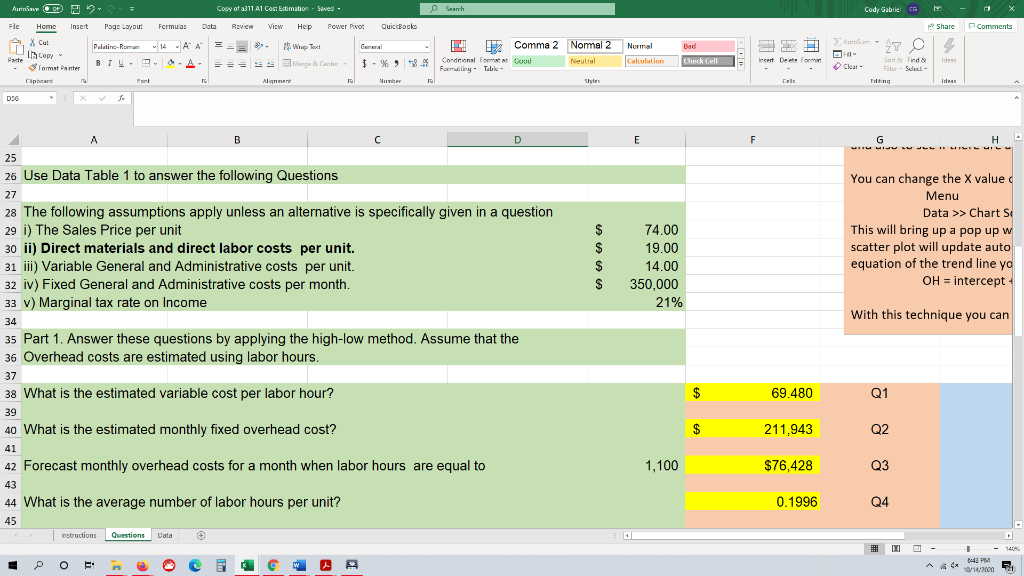
Task: Switch to the Formulas ribbon tab
Action: pos(172,27)
